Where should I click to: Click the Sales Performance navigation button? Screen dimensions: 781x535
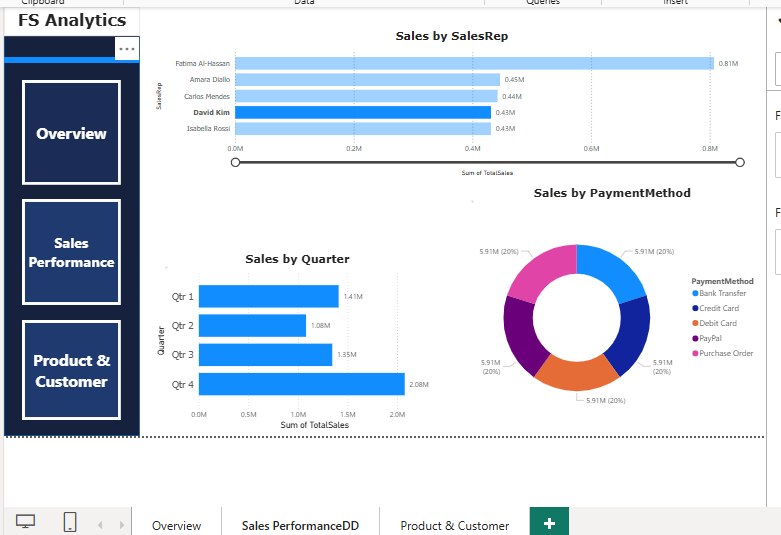[x=71, y=252]
